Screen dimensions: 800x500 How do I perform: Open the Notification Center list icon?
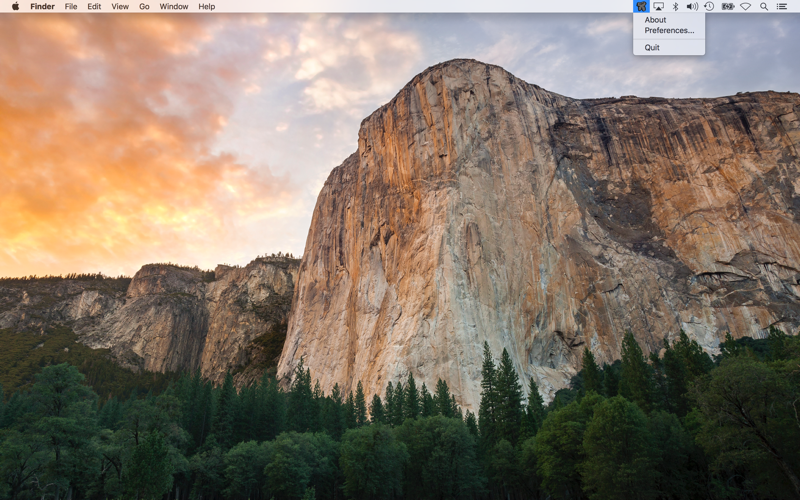click(782, 6)
